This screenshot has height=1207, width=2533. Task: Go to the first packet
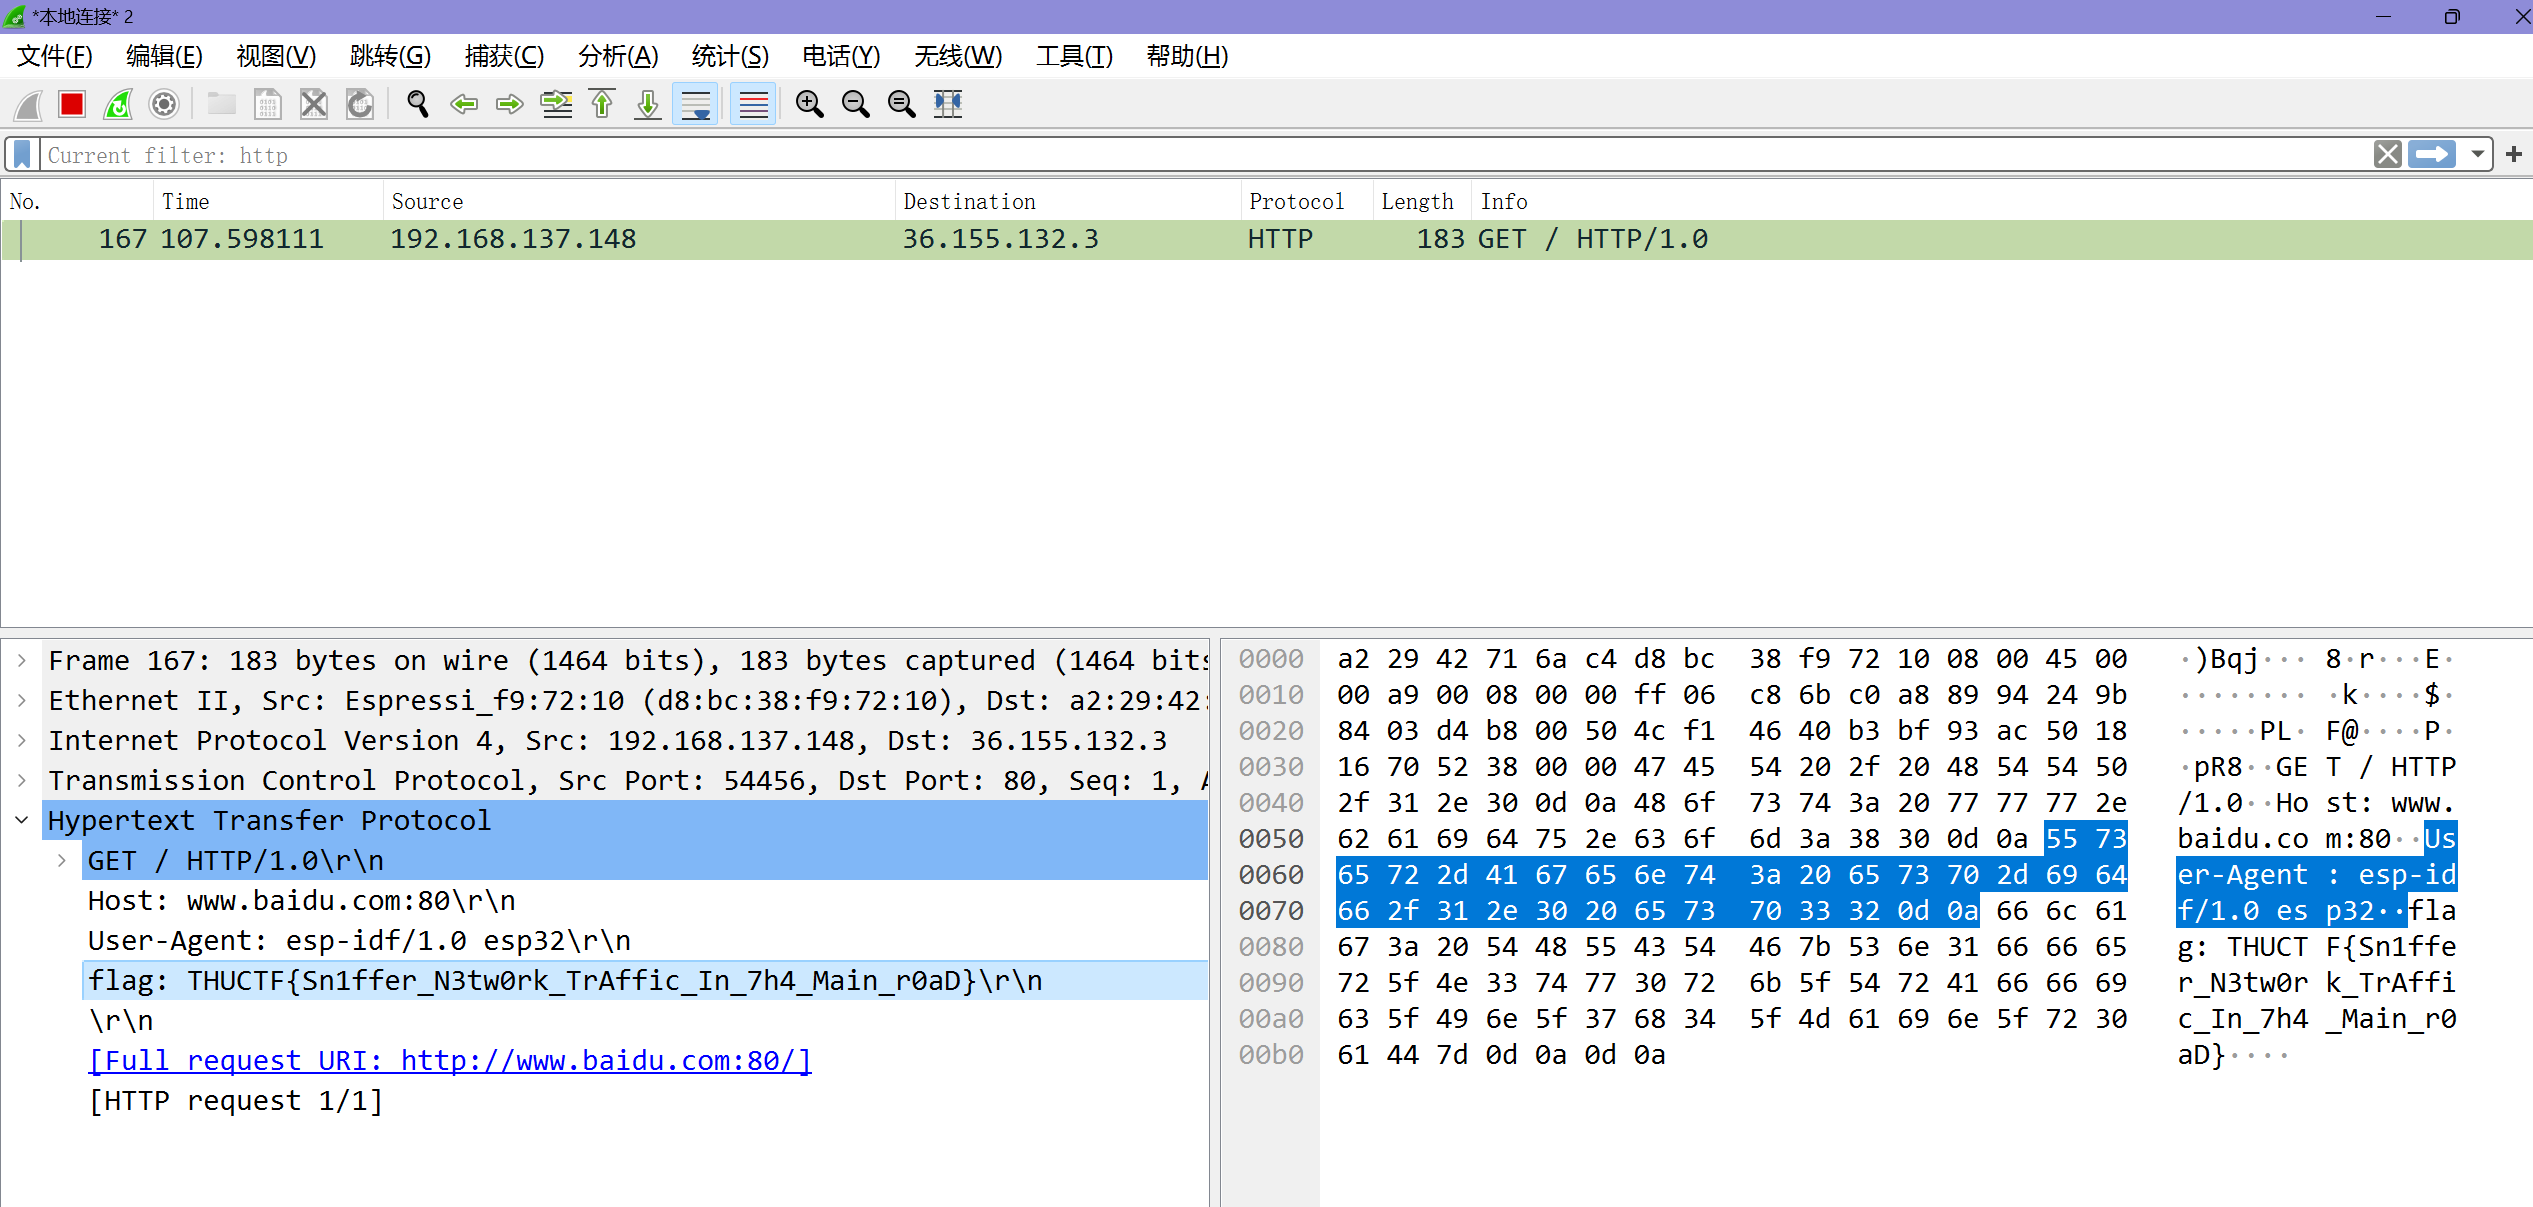[602, 104]
